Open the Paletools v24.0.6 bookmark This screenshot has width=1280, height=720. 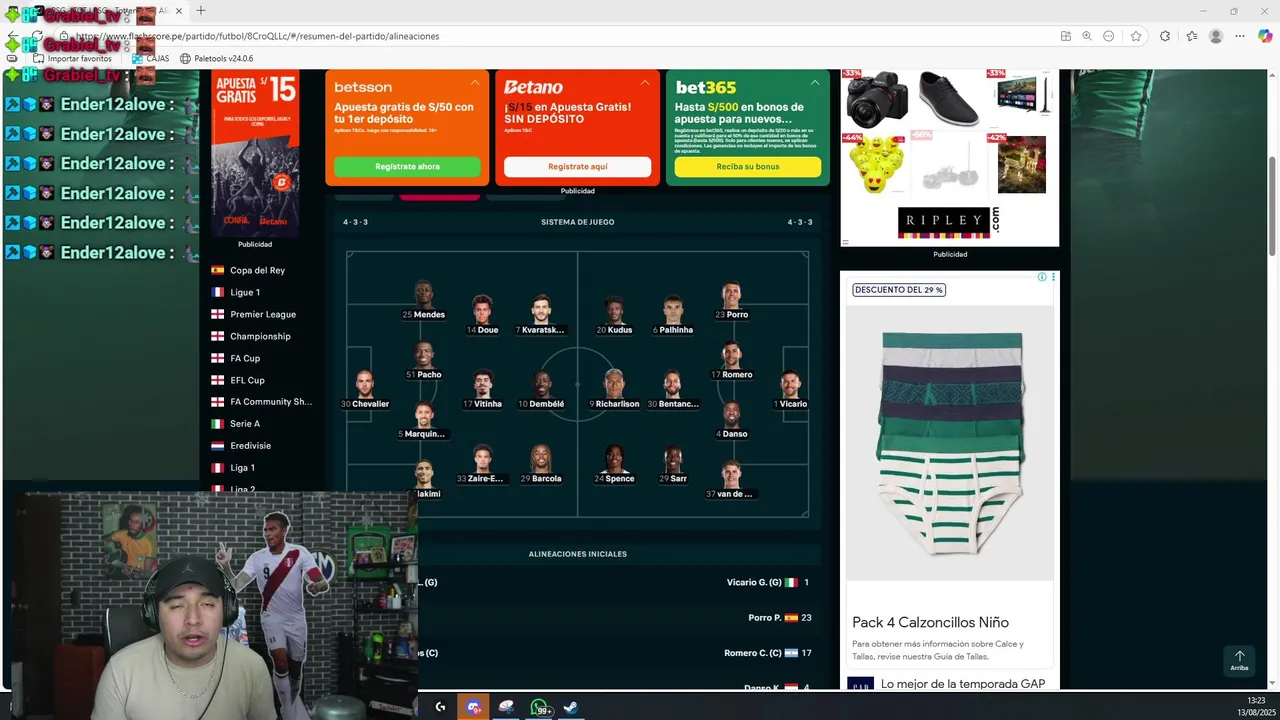point(217,59)
